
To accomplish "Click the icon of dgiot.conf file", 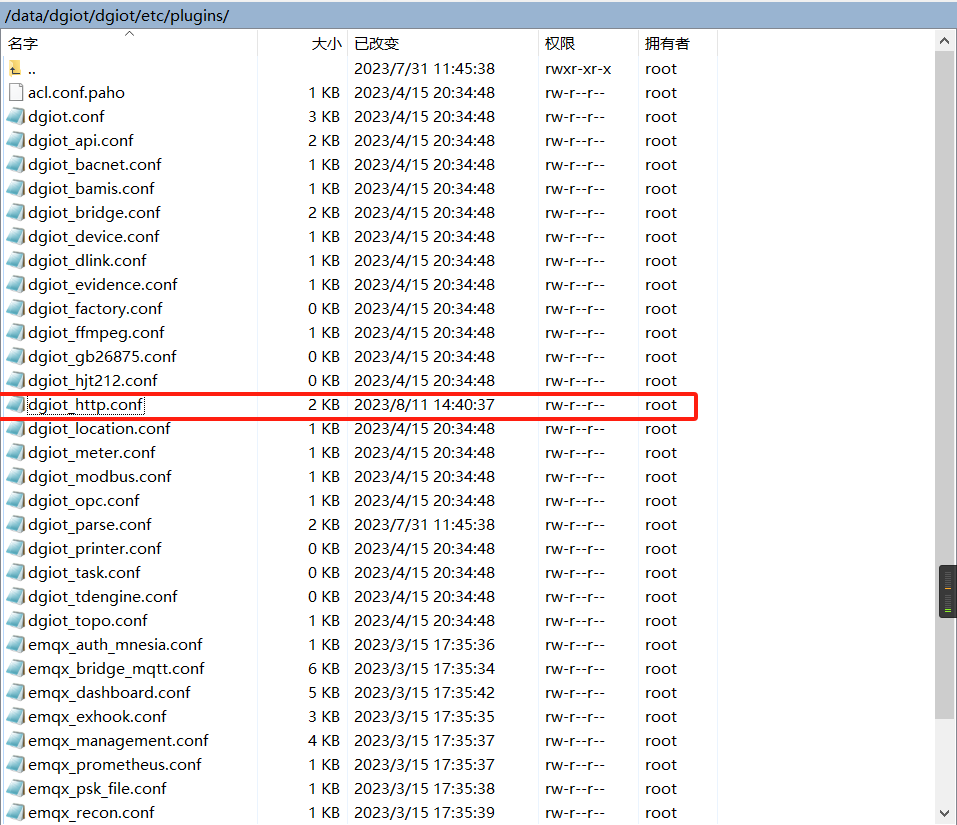I will tap(16, 117).
